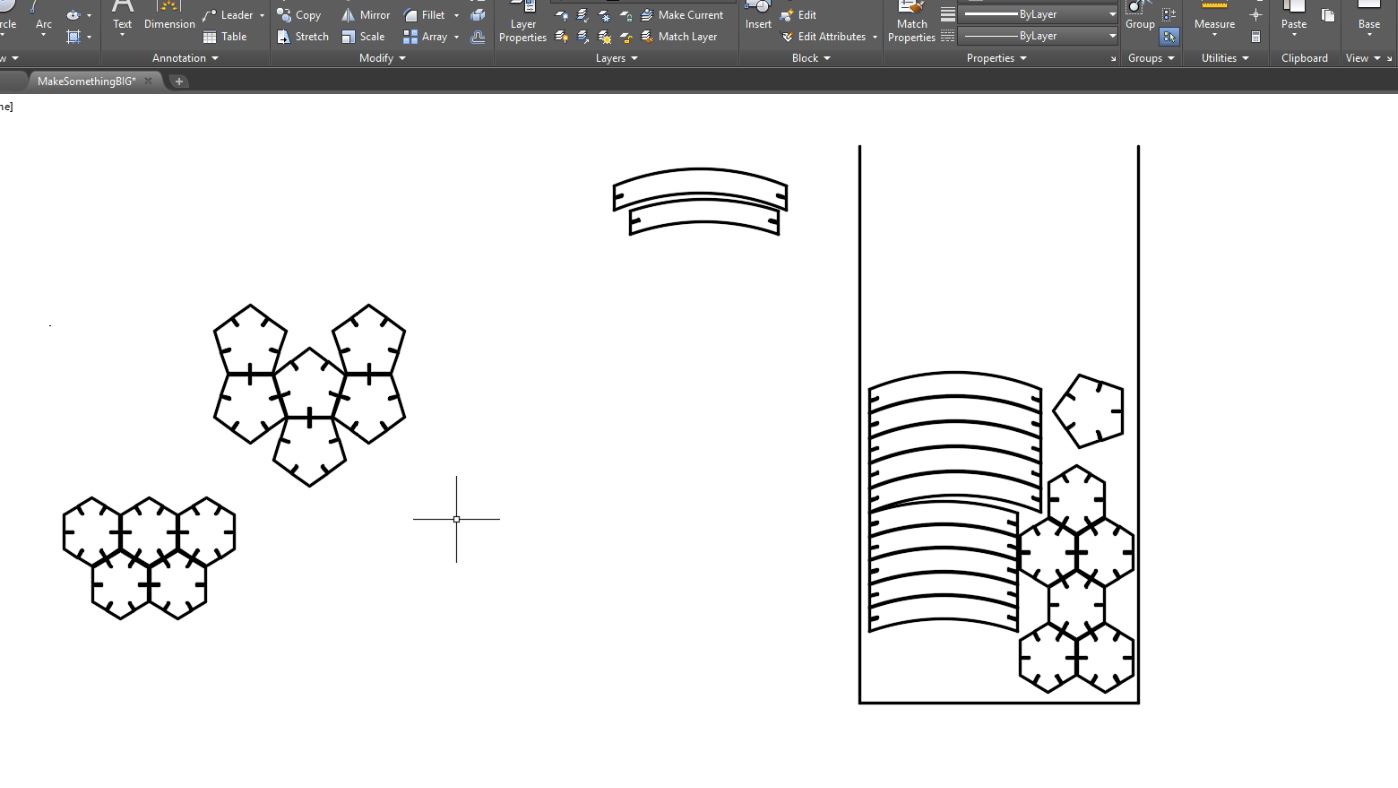Image resolution: width=1398 pixels, height=788 pixels.
Task: Click the Base view tool
Action: click(1369, 18)
